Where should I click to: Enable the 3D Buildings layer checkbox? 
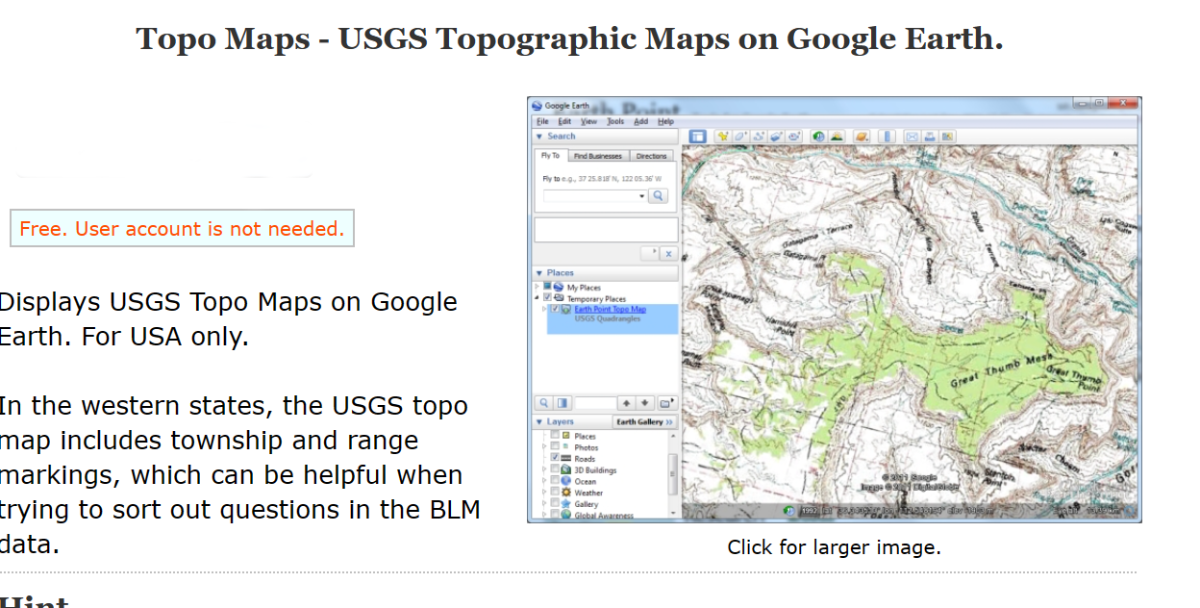[x=555, y=469]
